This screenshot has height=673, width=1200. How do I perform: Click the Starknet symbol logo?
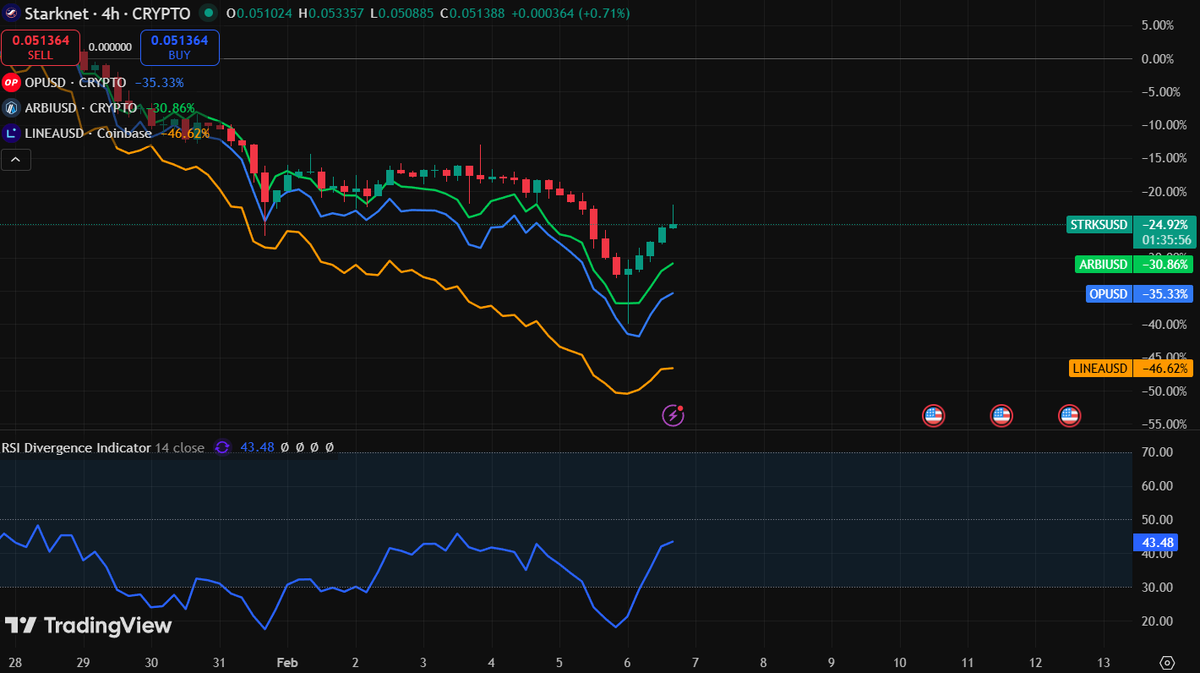[12, 13]
